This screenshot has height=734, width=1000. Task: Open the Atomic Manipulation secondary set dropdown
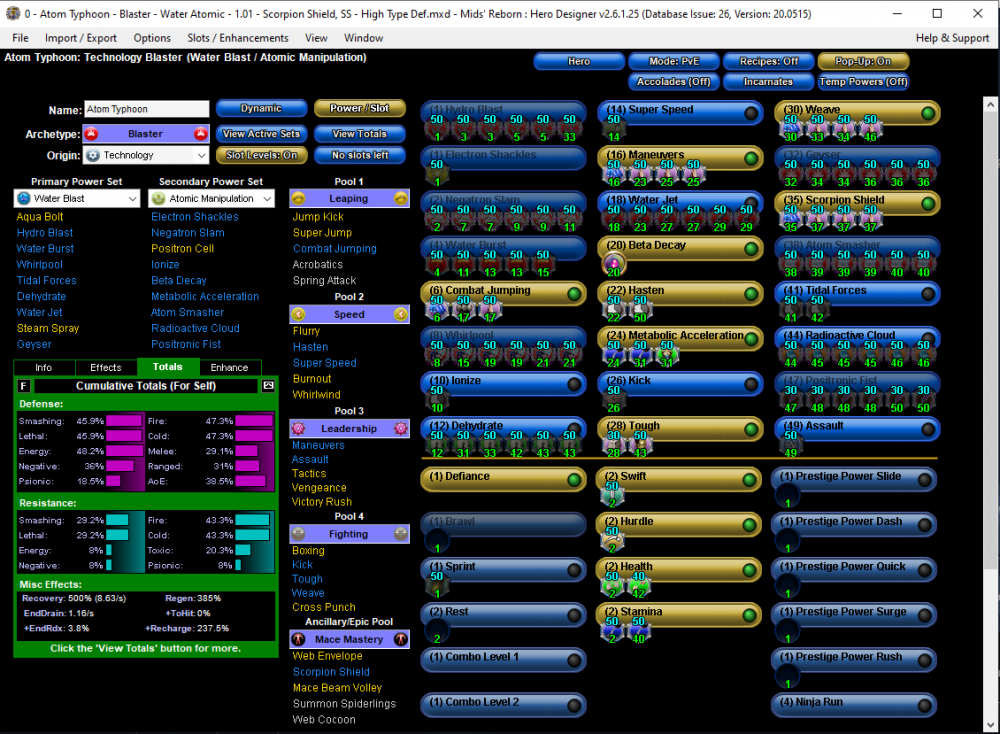pyautogui.click(x=212, y=199)
